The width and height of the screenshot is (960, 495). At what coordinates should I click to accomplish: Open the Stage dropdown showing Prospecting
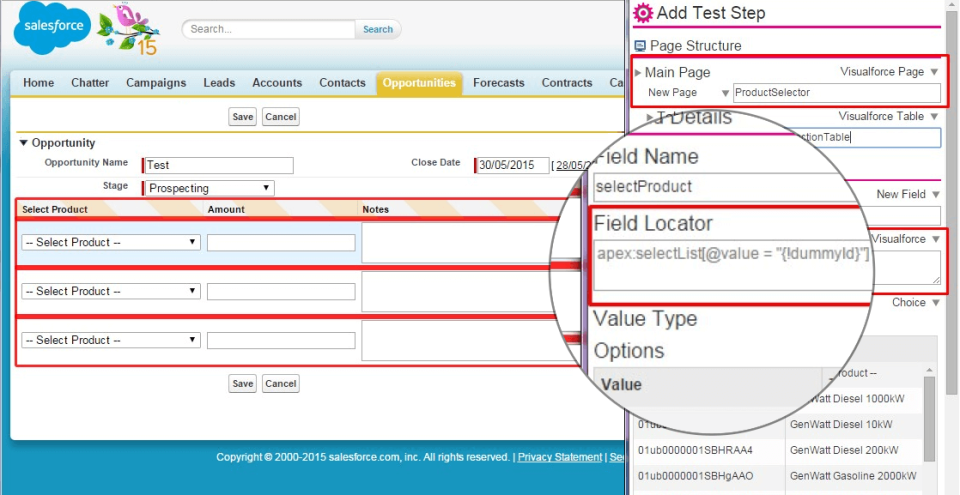pos(209,188)
